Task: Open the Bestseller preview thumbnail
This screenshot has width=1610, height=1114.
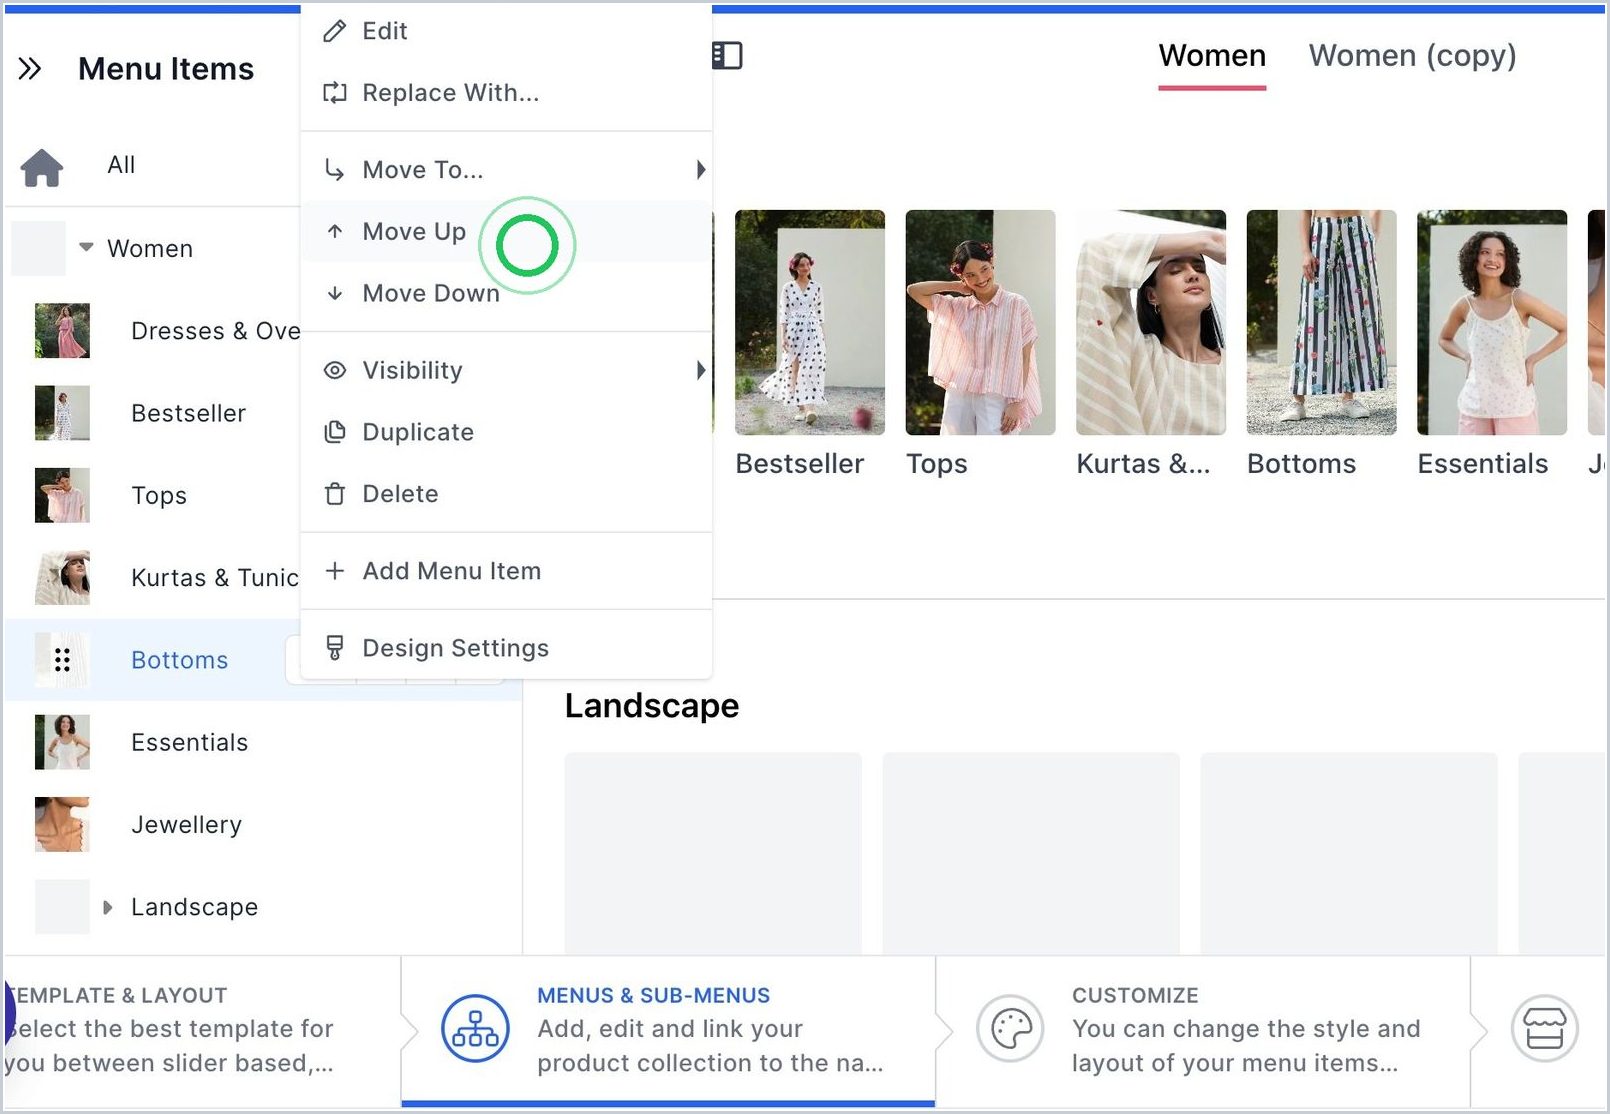Action: pyautogui.click(x=810, y=322)
